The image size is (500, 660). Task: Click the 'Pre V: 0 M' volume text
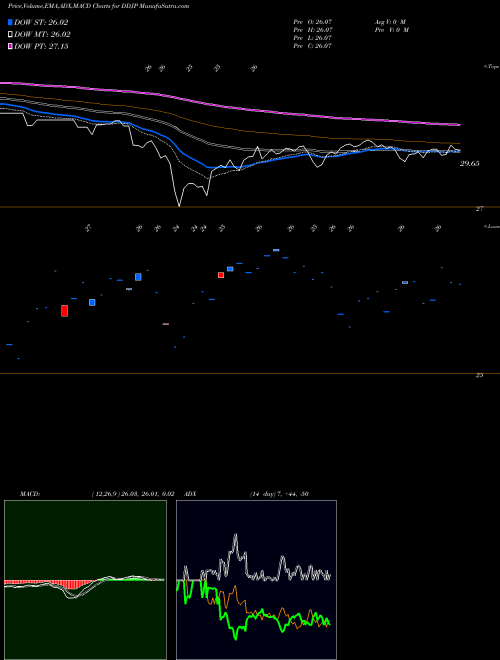click(392, 30)
